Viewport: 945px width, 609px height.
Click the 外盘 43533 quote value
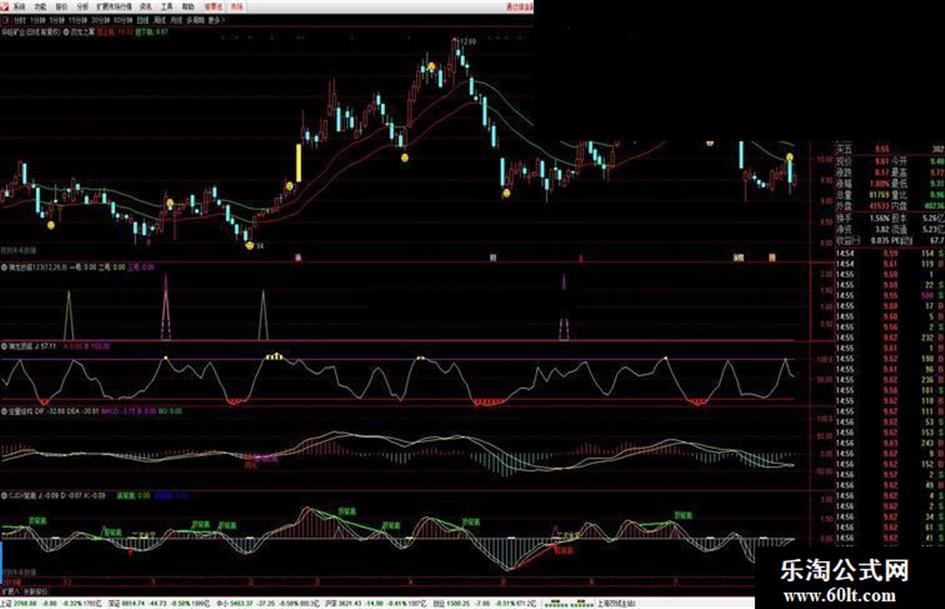pyautogui.click(x=880, y=206)
